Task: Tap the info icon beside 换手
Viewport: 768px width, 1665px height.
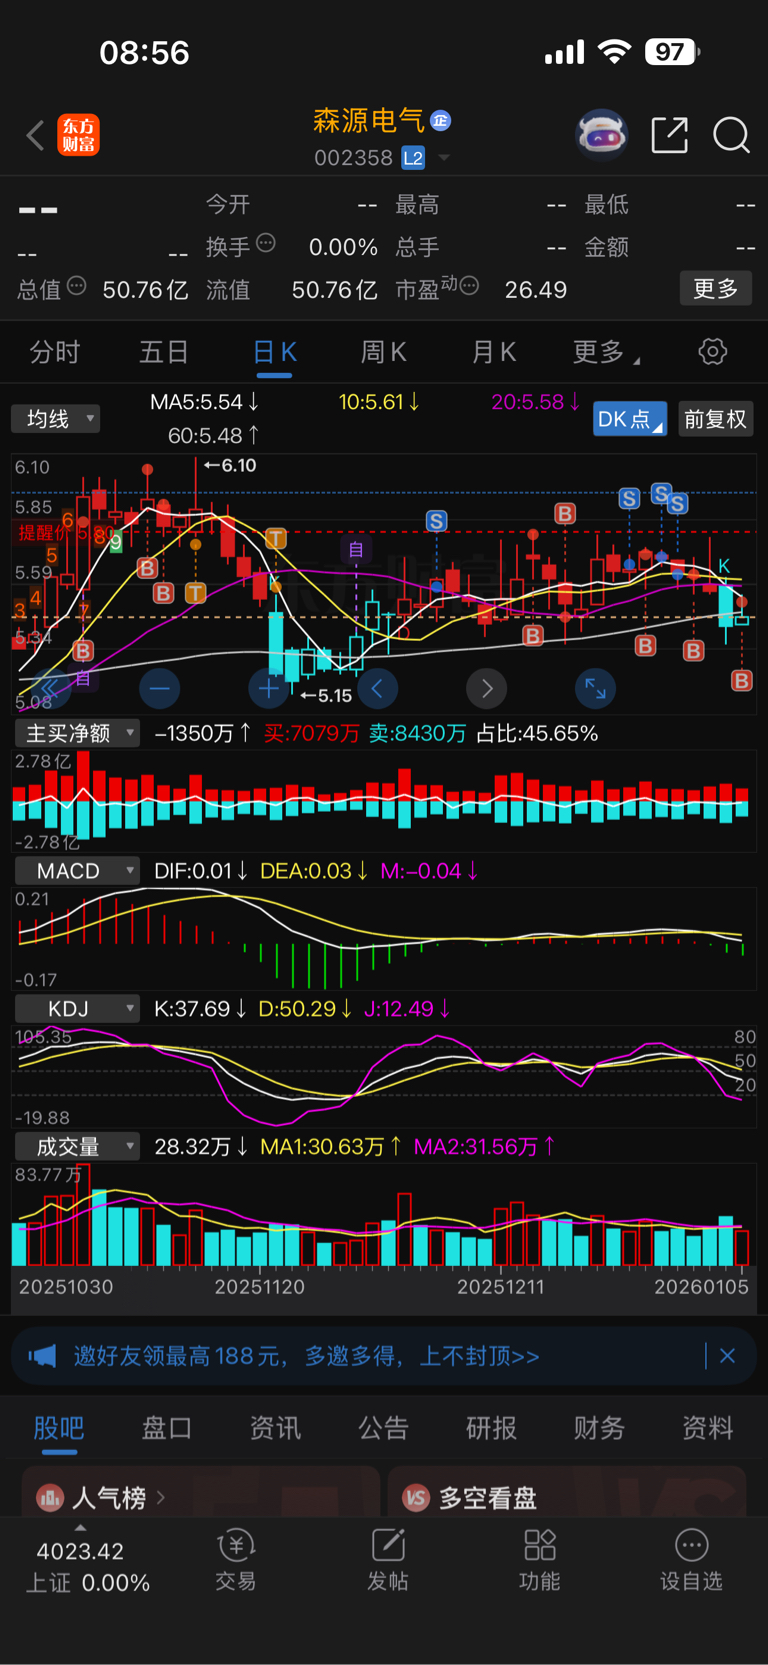Action: point(266,243)
